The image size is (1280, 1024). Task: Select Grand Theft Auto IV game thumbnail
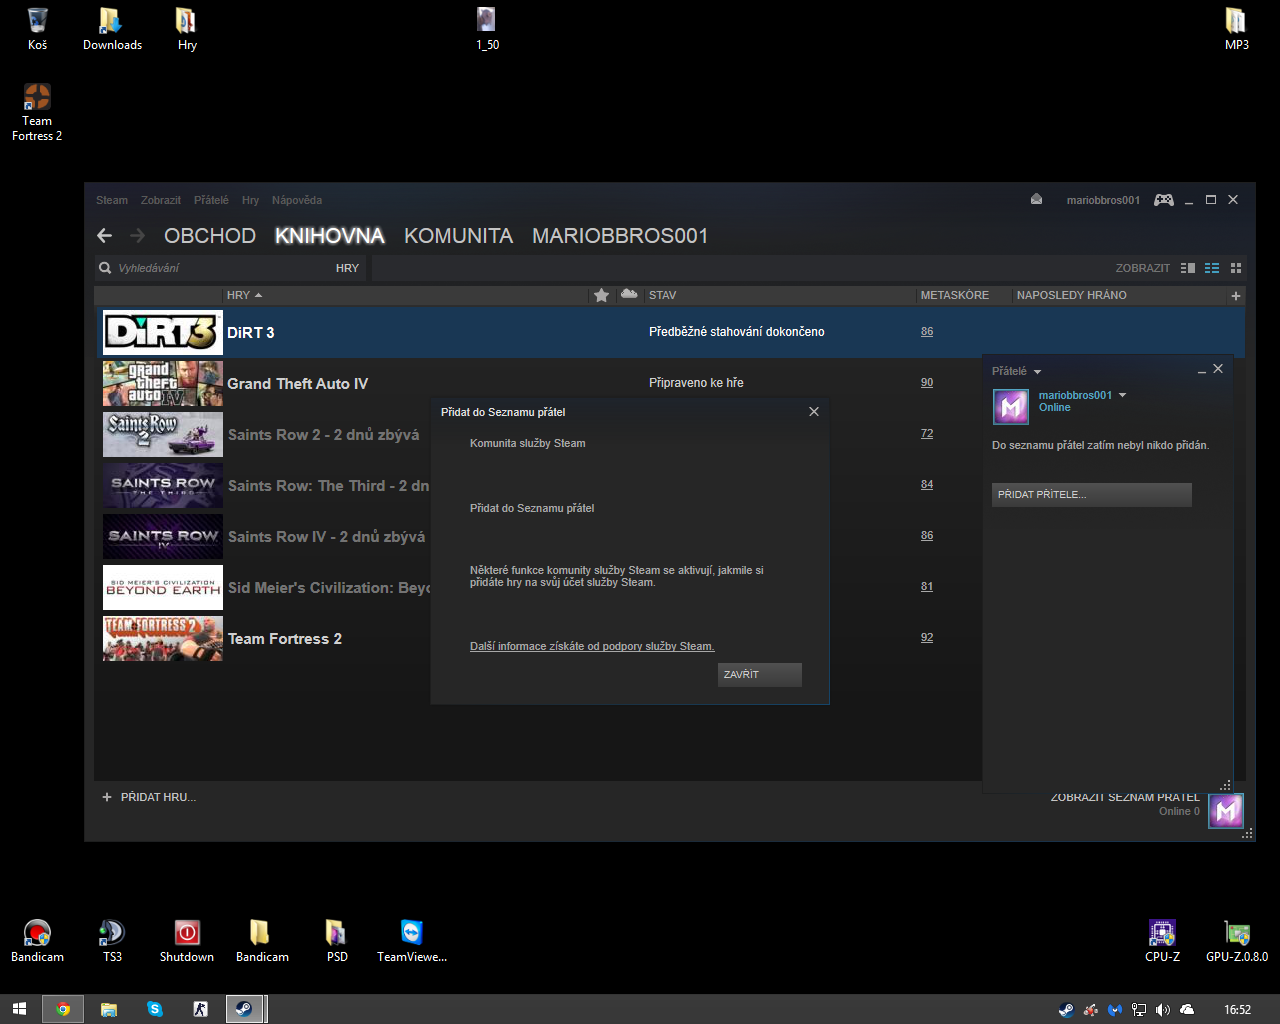[163, 383]
